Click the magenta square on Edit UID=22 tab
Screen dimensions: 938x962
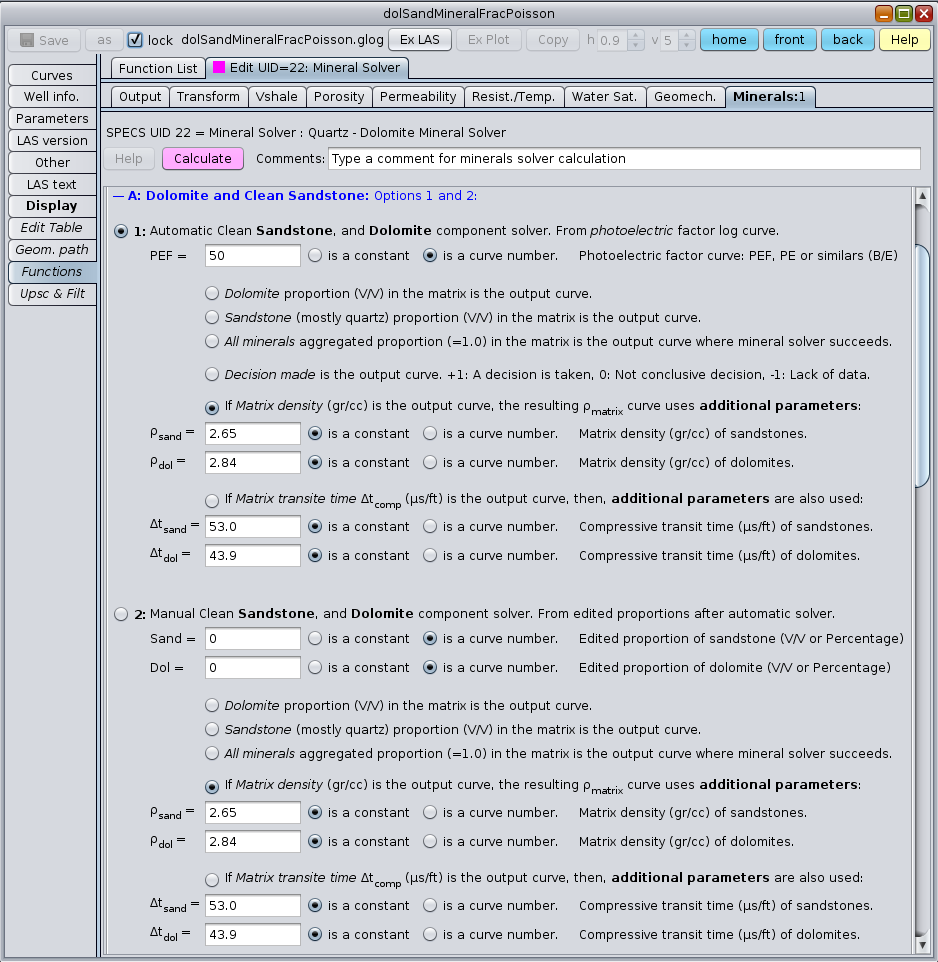(218, 67)
